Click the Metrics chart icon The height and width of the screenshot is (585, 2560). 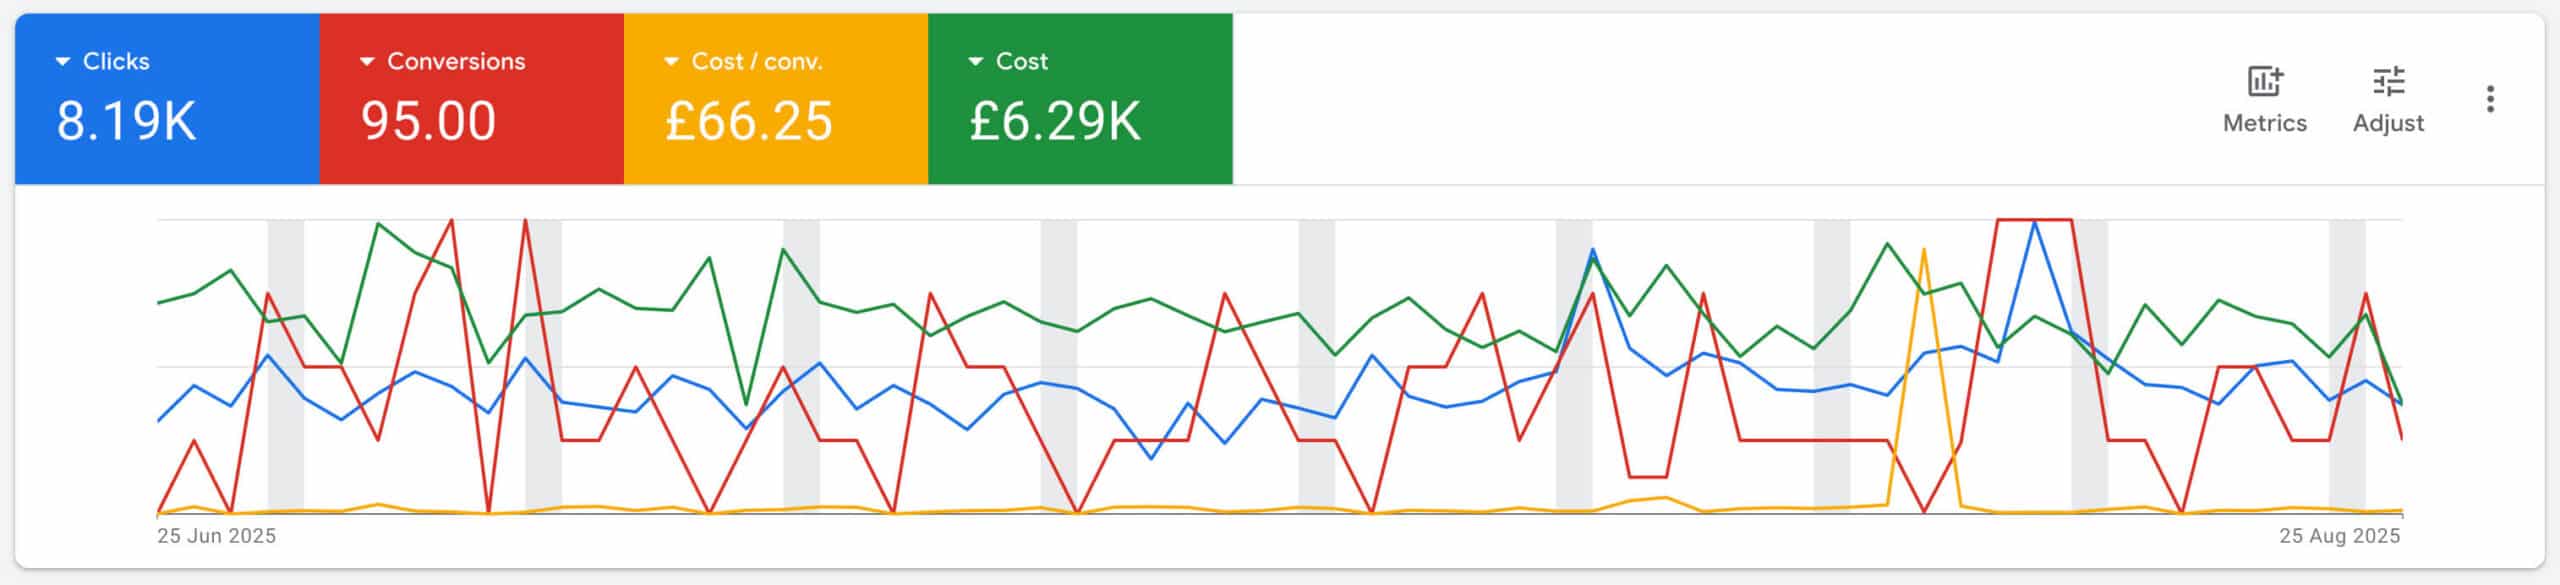(2264, 81)
